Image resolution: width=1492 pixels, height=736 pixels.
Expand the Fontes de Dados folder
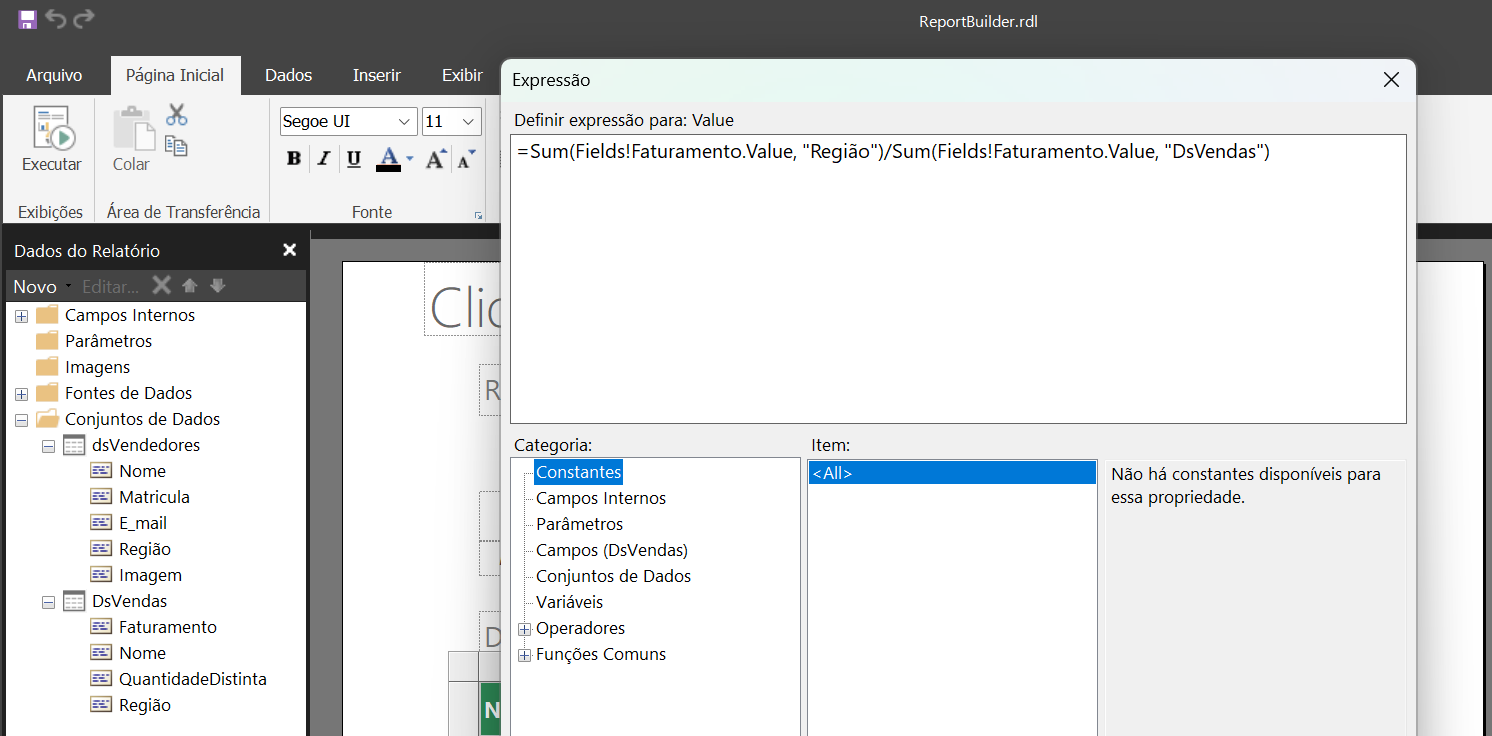[x=21, y=394]
